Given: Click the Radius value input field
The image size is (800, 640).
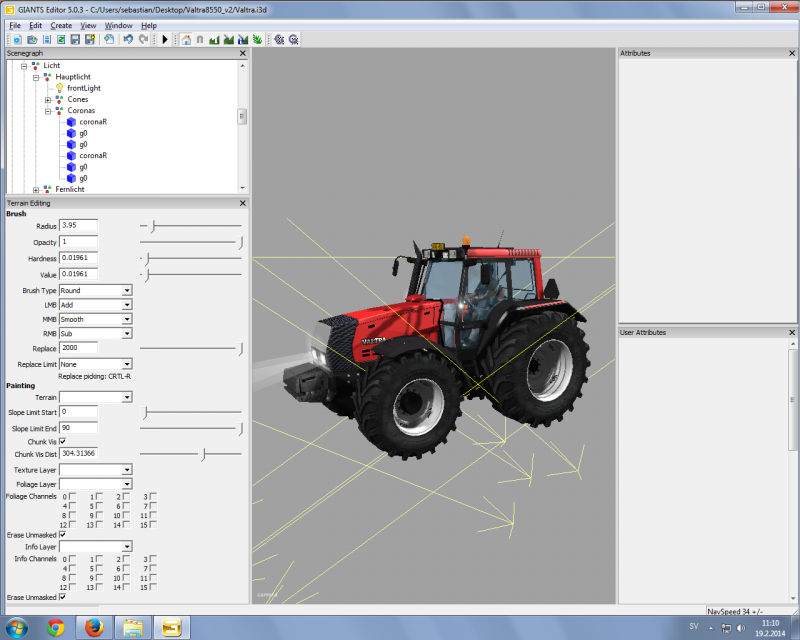Looking at the screenshot, I should [78, 225].
